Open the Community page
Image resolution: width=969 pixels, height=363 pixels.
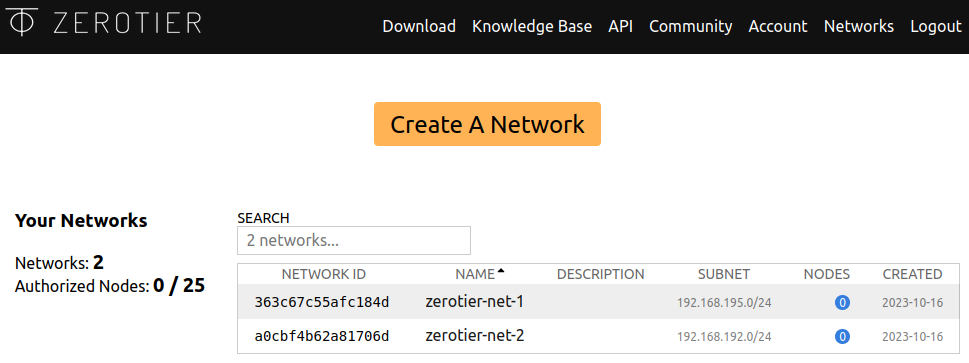(691, 27)
